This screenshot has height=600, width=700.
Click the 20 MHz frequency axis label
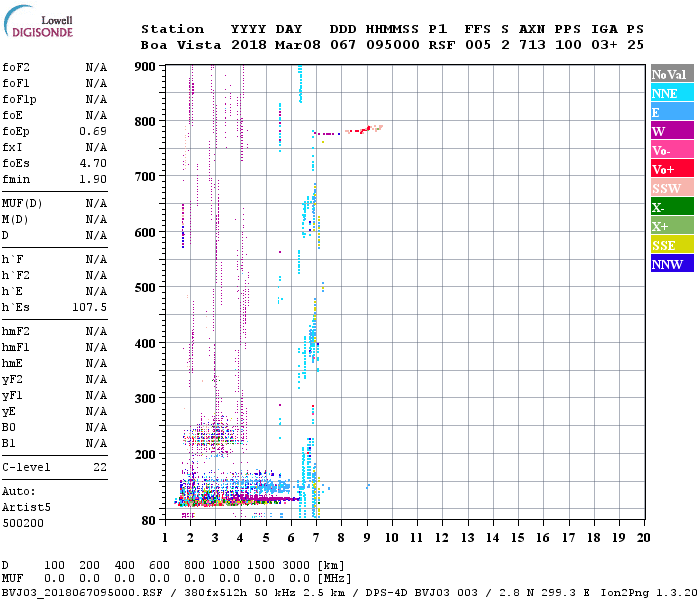pyautogui.click(x=643, y=538)
